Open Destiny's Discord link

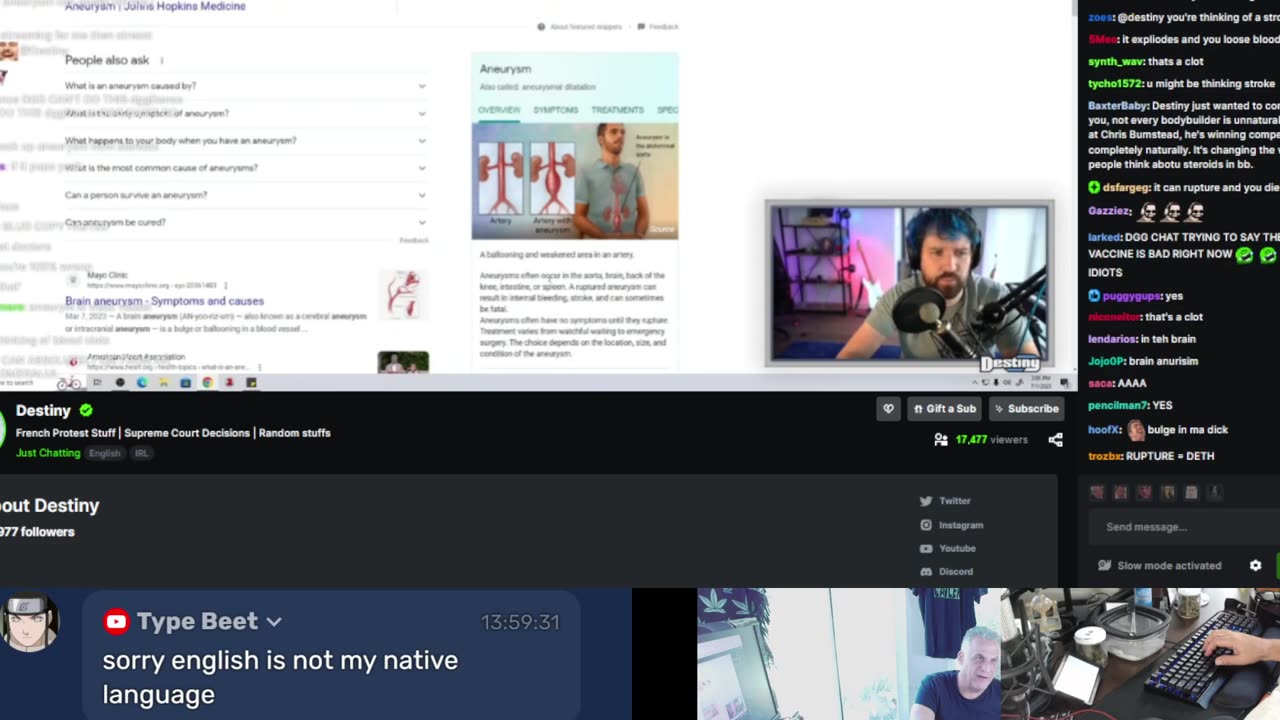point(946,572)
